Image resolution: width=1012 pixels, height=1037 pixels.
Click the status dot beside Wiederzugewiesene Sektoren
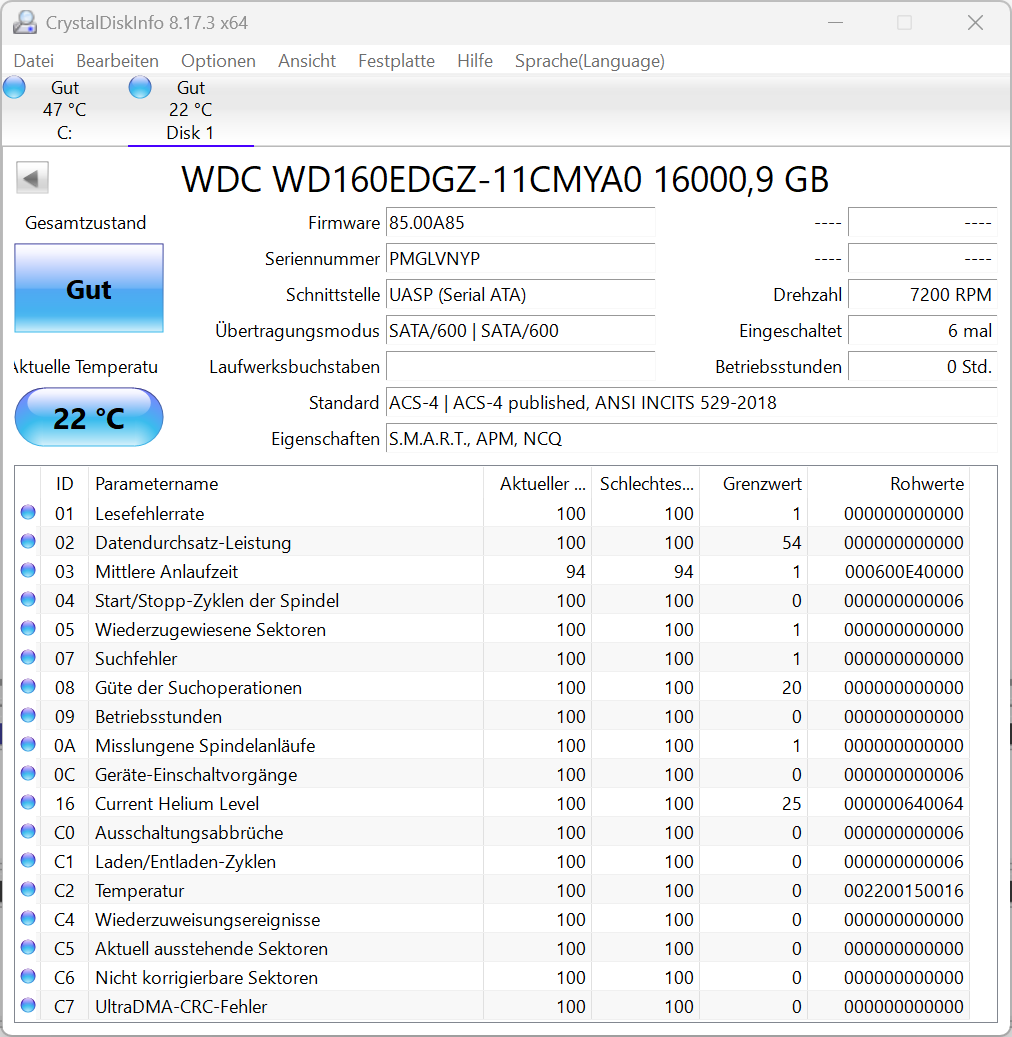28,629
